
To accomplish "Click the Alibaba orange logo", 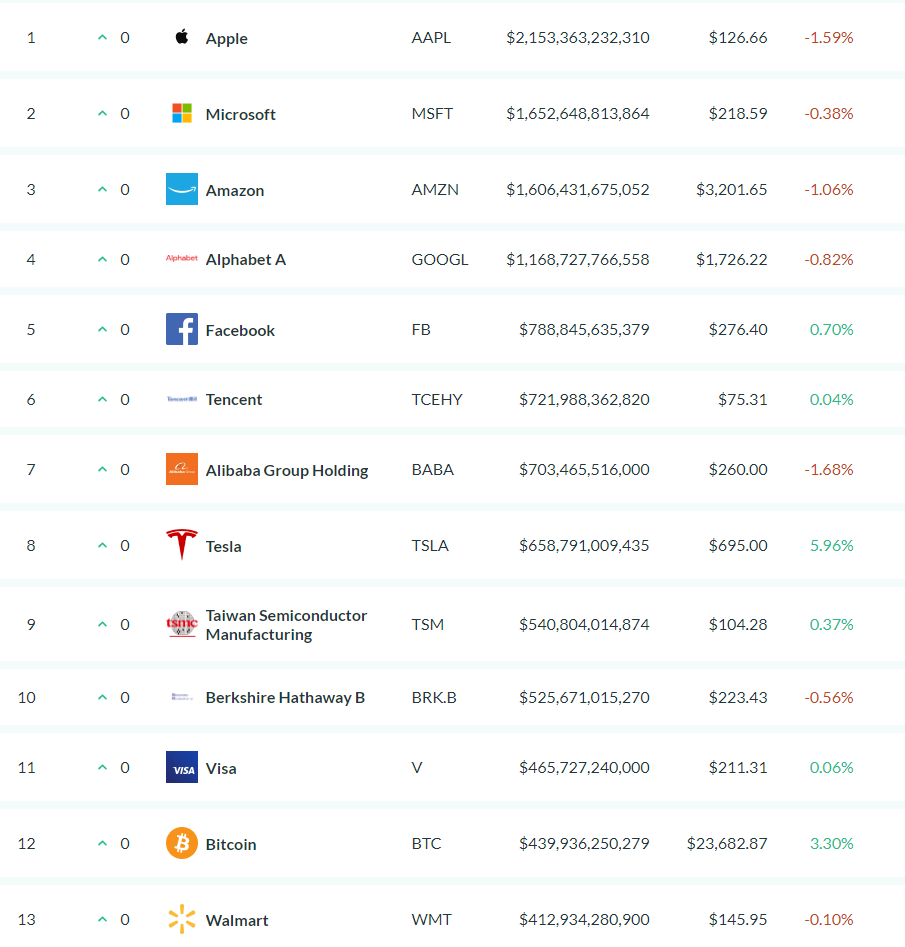I will pos(182,469).
